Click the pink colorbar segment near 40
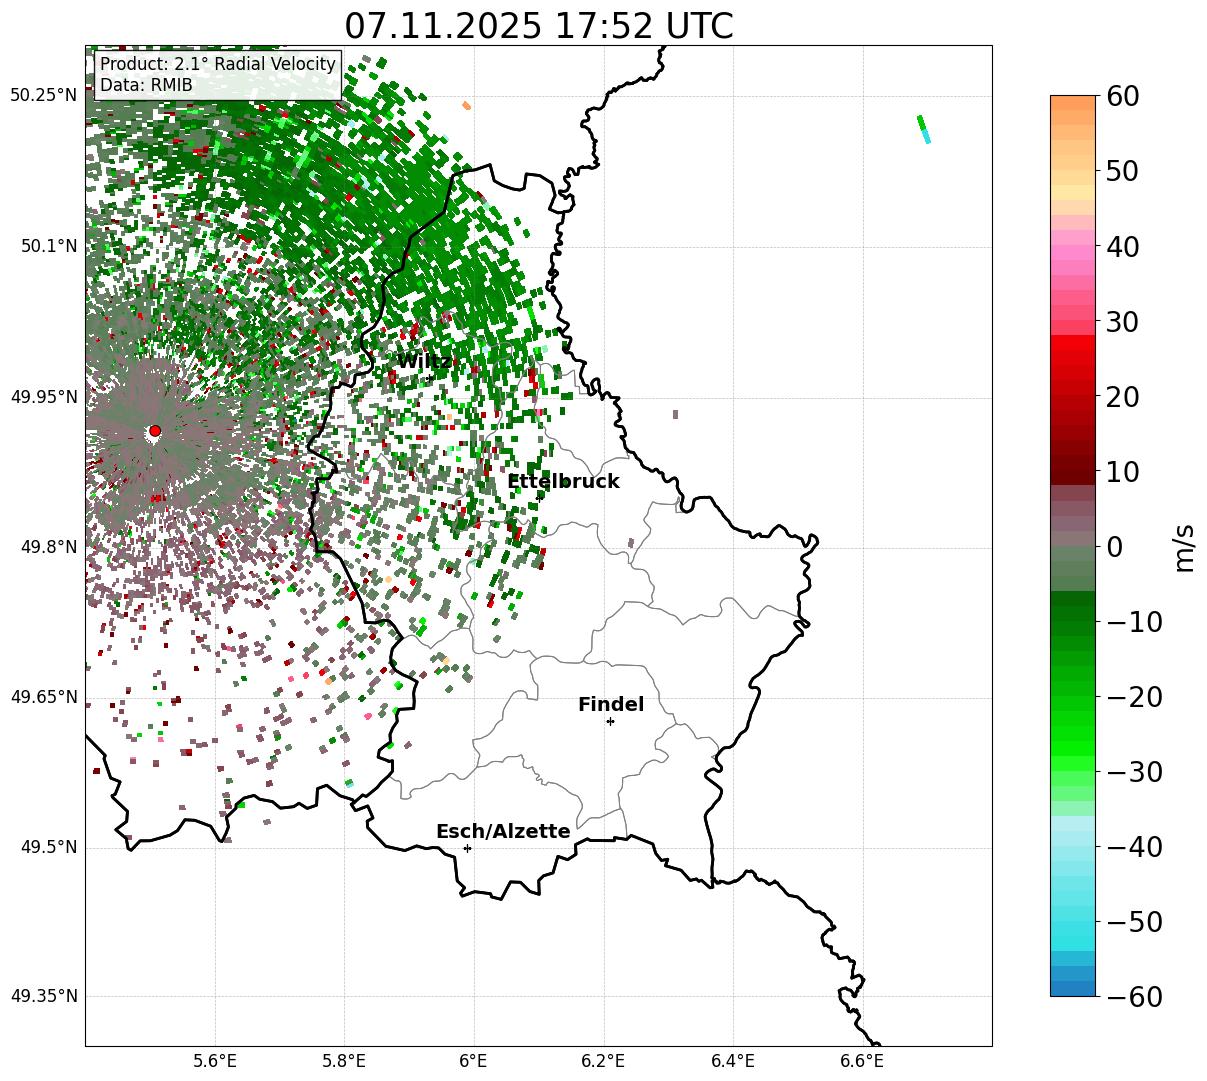Screen dimensions: 1207x1081 pos(1073,252)
